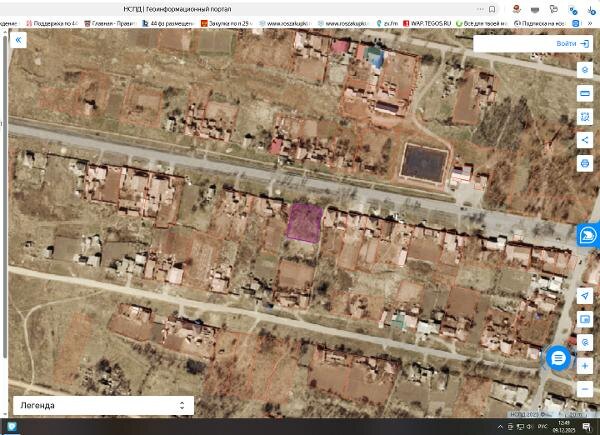The height and width of the screenshot is (435, 600).
Task: Click the volume tray icon
Action: tap(530, 427)
